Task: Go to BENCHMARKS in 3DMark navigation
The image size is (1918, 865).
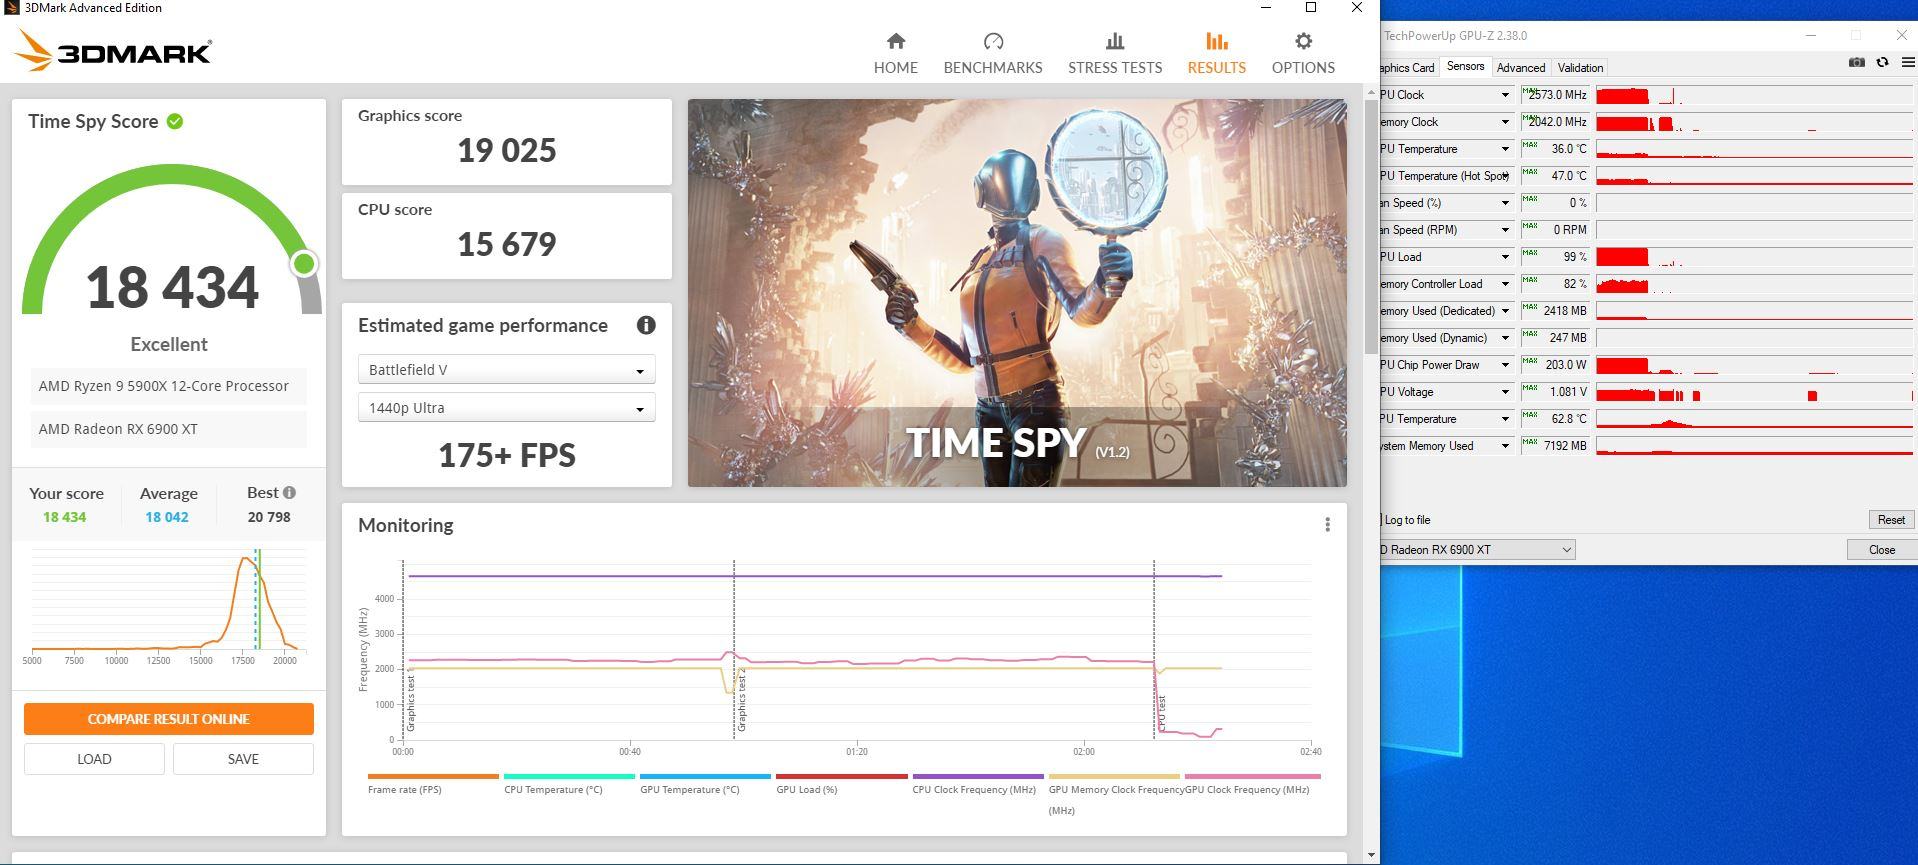Action: 993,54
